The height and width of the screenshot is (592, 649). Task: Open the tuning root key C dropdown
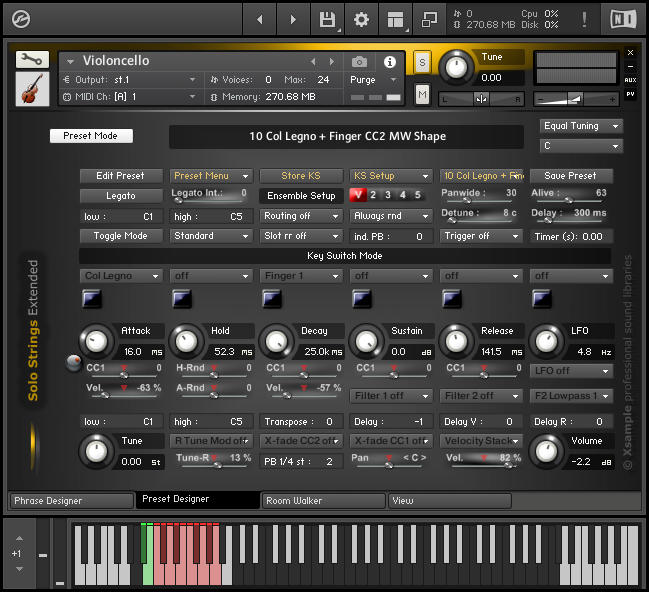point(581,146)
